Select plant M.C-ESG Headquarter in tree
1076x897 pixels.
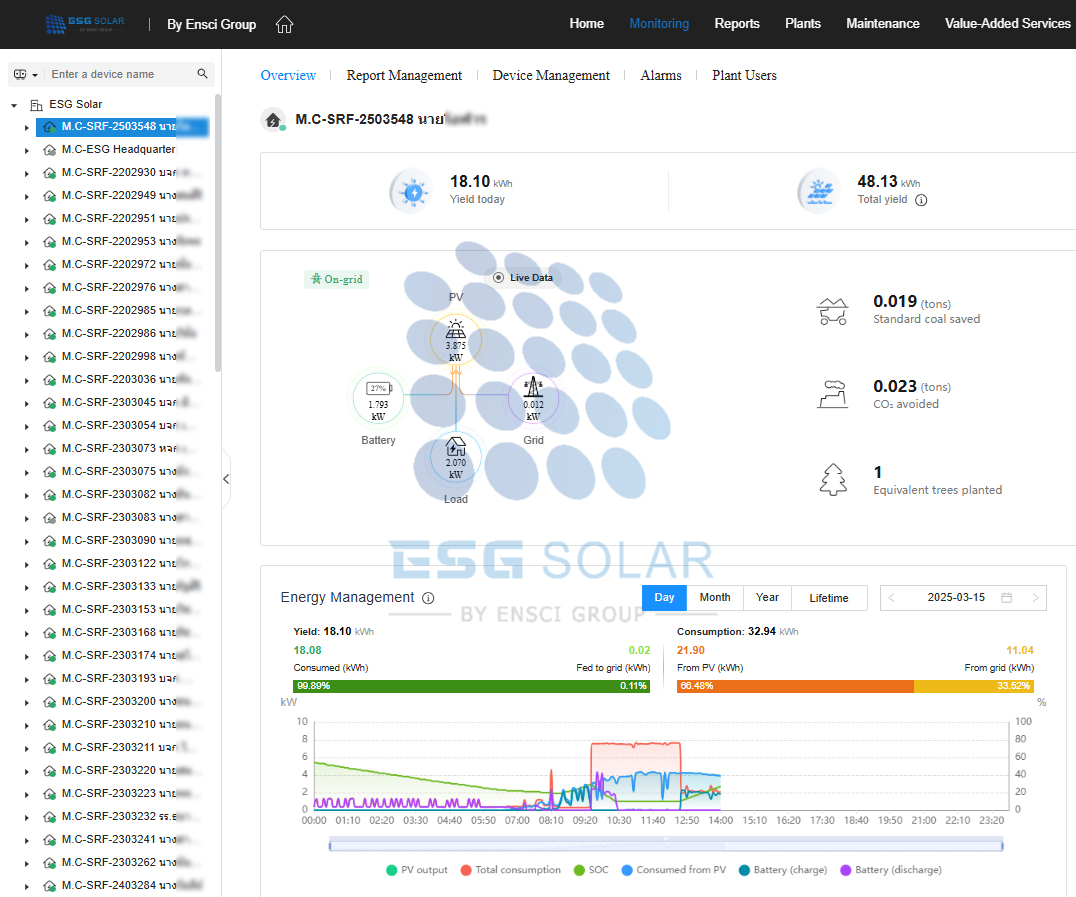click(x=118, y=149)
